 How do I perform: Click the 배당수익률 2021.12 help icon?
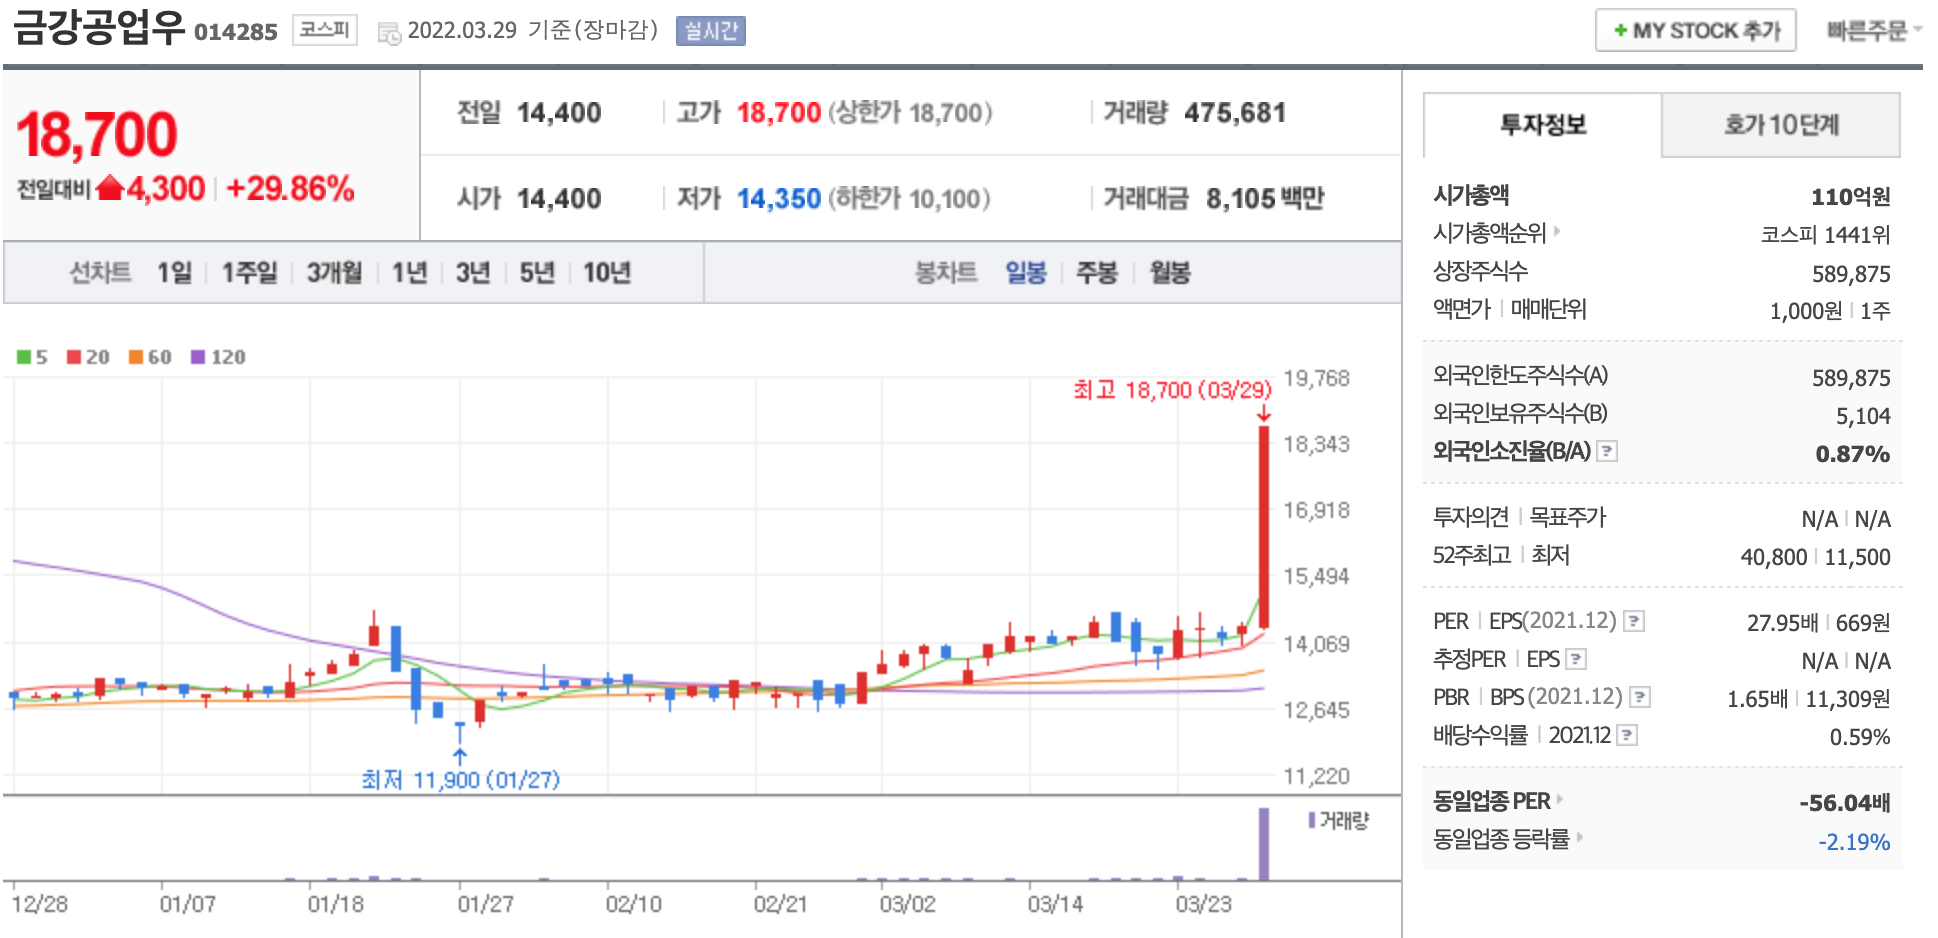1627,736
